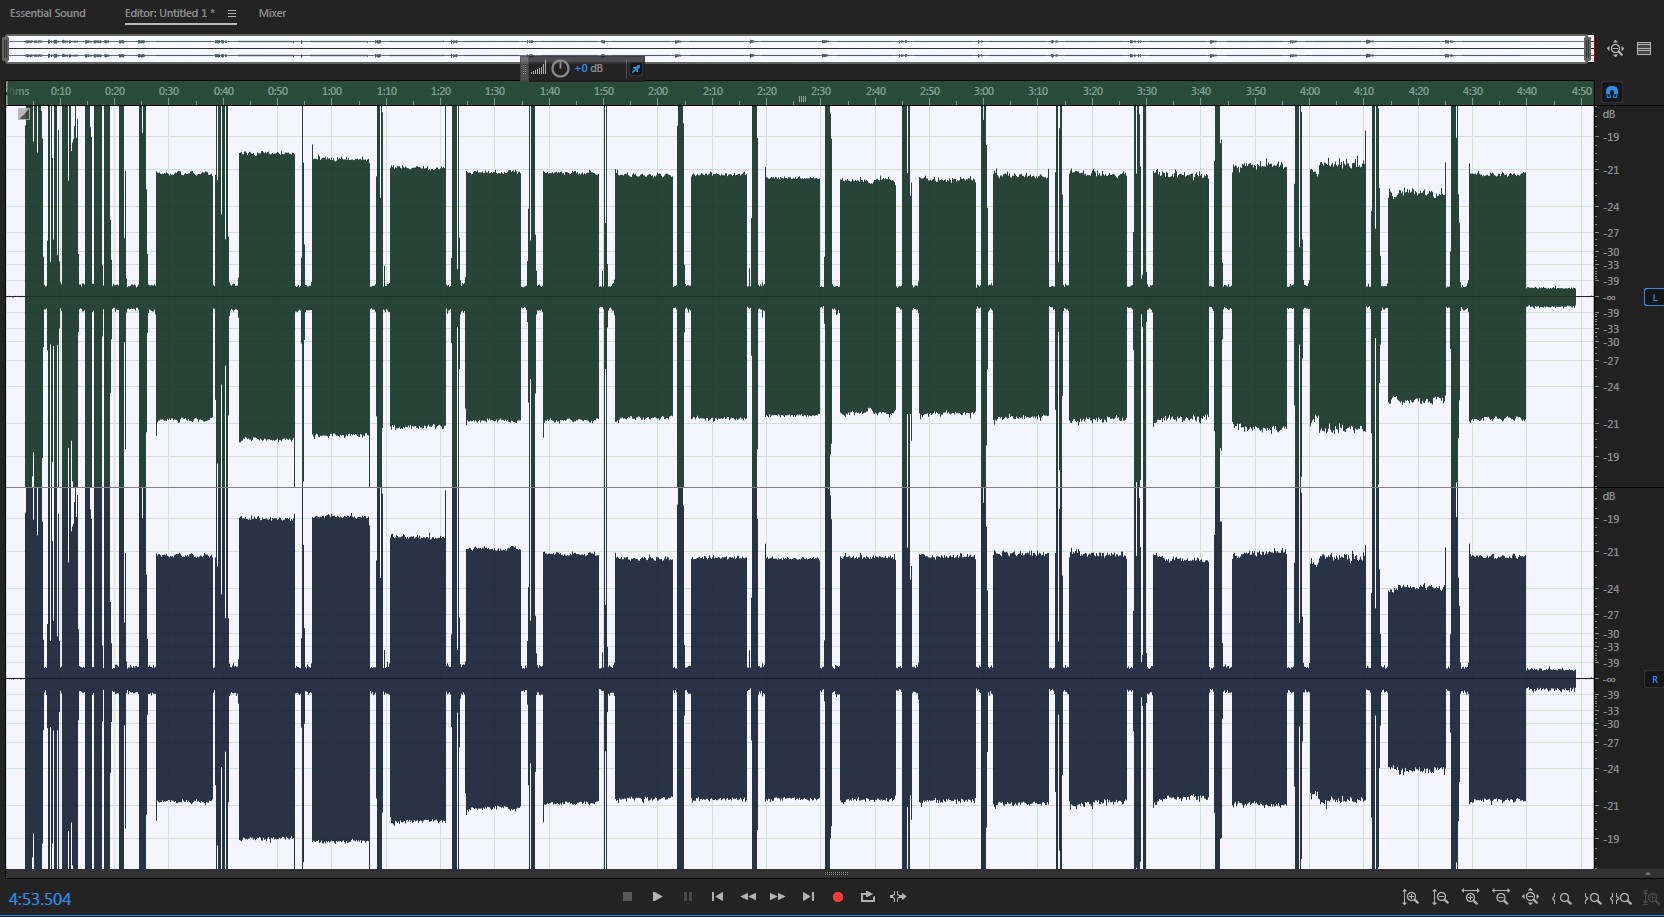Screen dimensions: 1664x917
Task: Click the +0 dB gain knob
Action: coord(560,68)
